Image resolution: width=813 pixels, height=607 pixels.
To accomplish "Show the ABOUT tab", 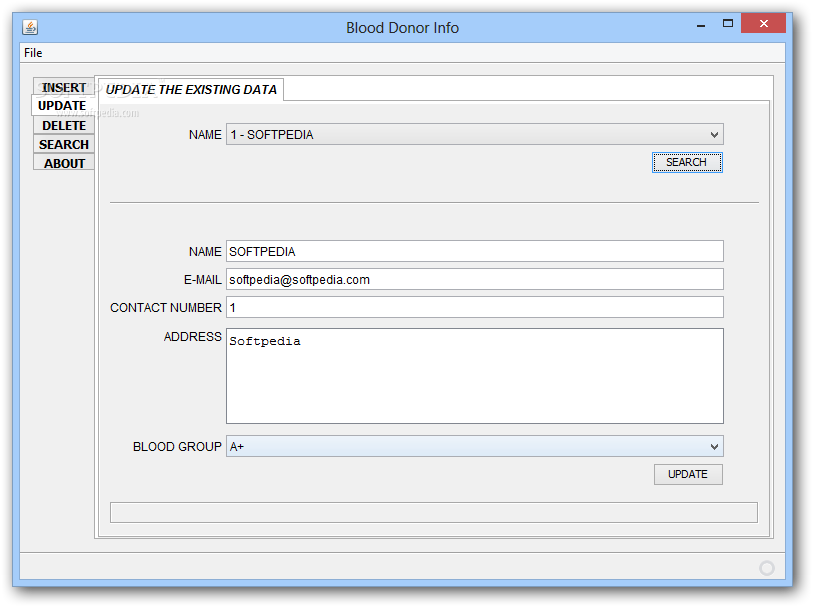I will [64, 163].
